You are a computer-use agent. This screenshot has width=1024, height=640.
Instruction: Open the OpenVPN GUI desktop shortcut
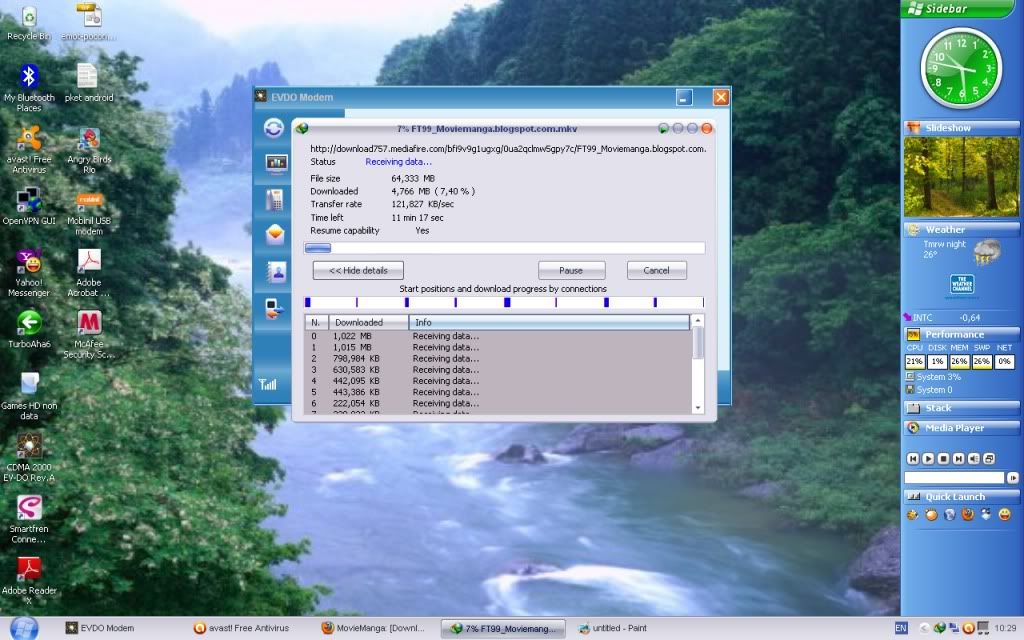(x=29, y=206)
